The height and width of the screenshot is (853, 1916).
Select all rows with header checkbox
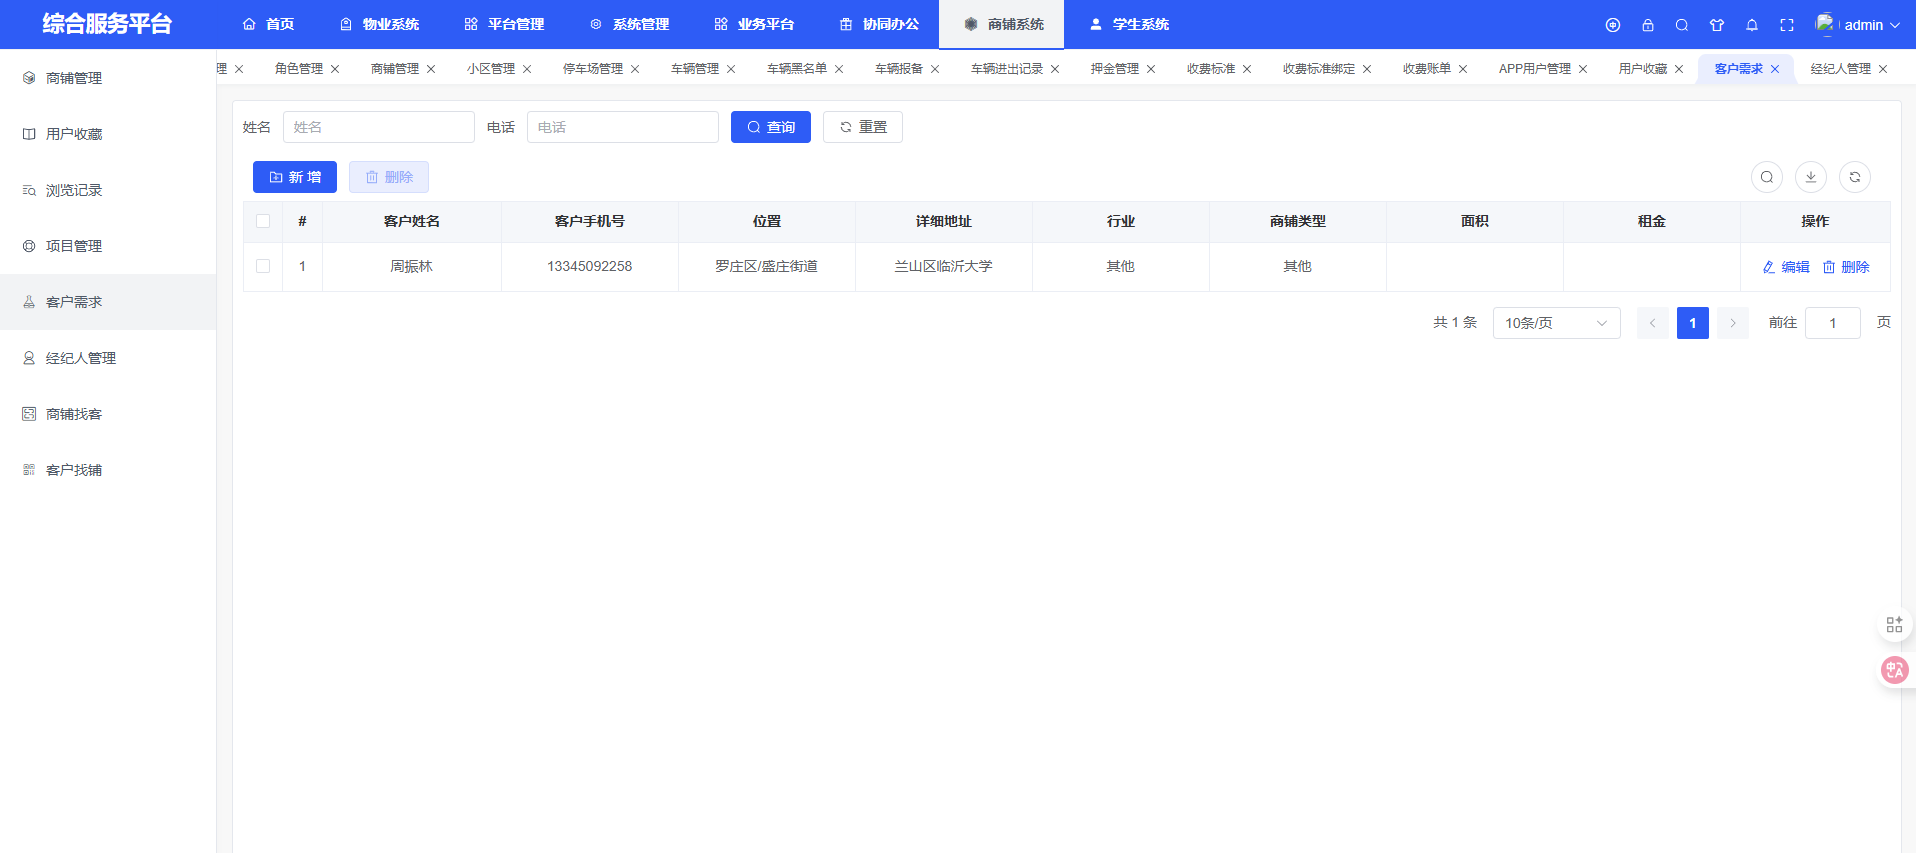[x=263, y=221]
